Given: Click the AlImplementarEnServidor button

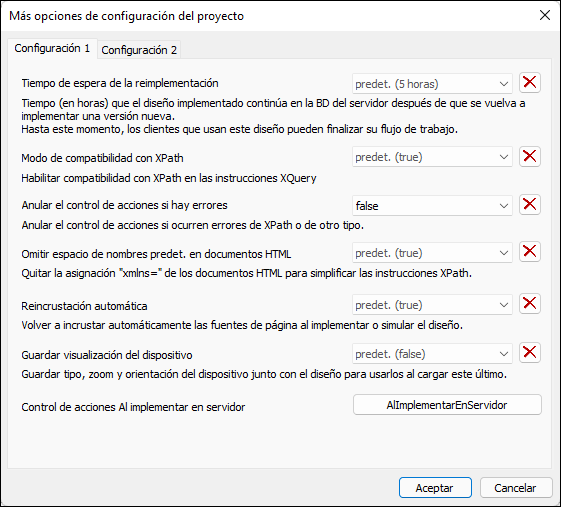Looking at the screenshot, I should coord(447,405).
